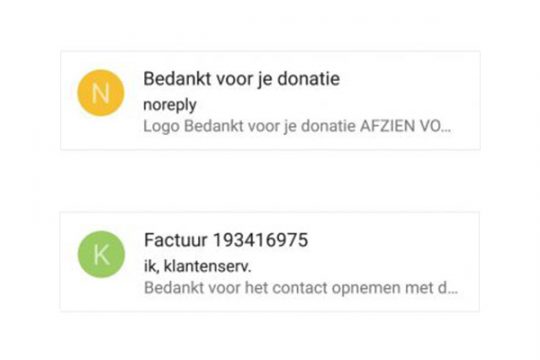Open the 'Factuur 193416975' email subject
Image resolution: width=540 pixels, height=360 pixels.
tap(226, 240)
